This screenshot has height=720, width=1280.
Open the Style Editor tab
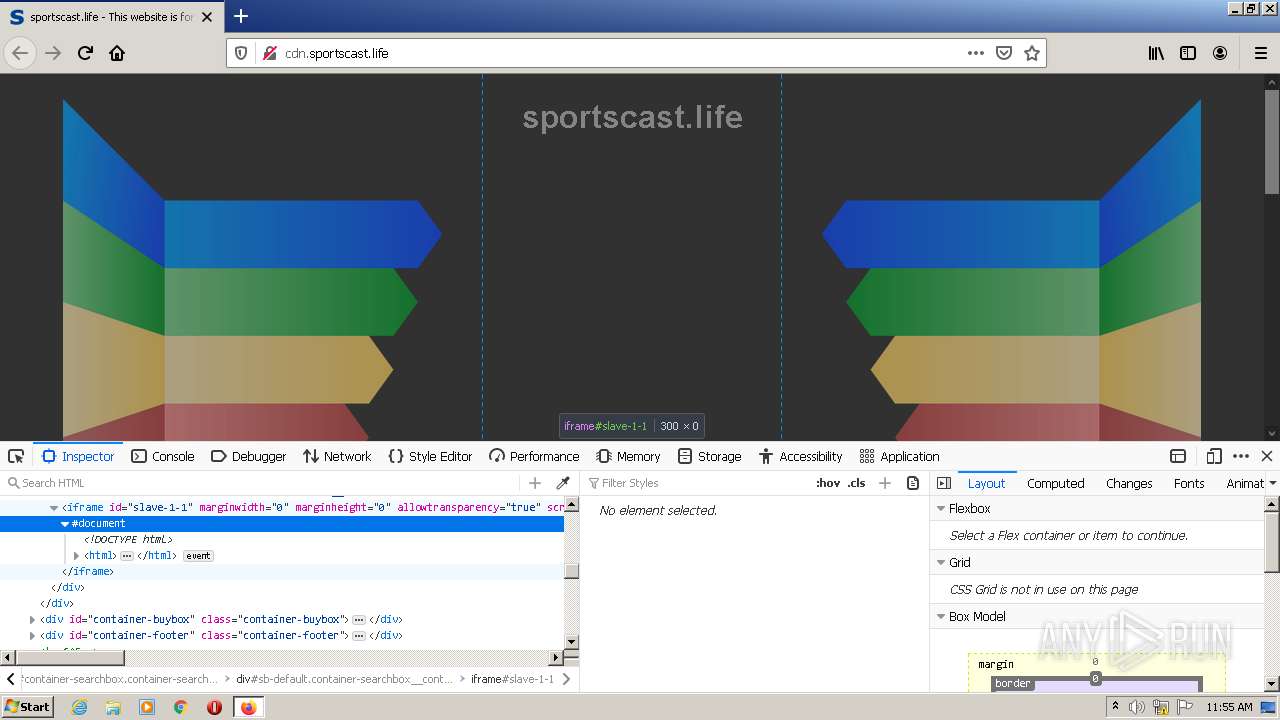point(430,456)
